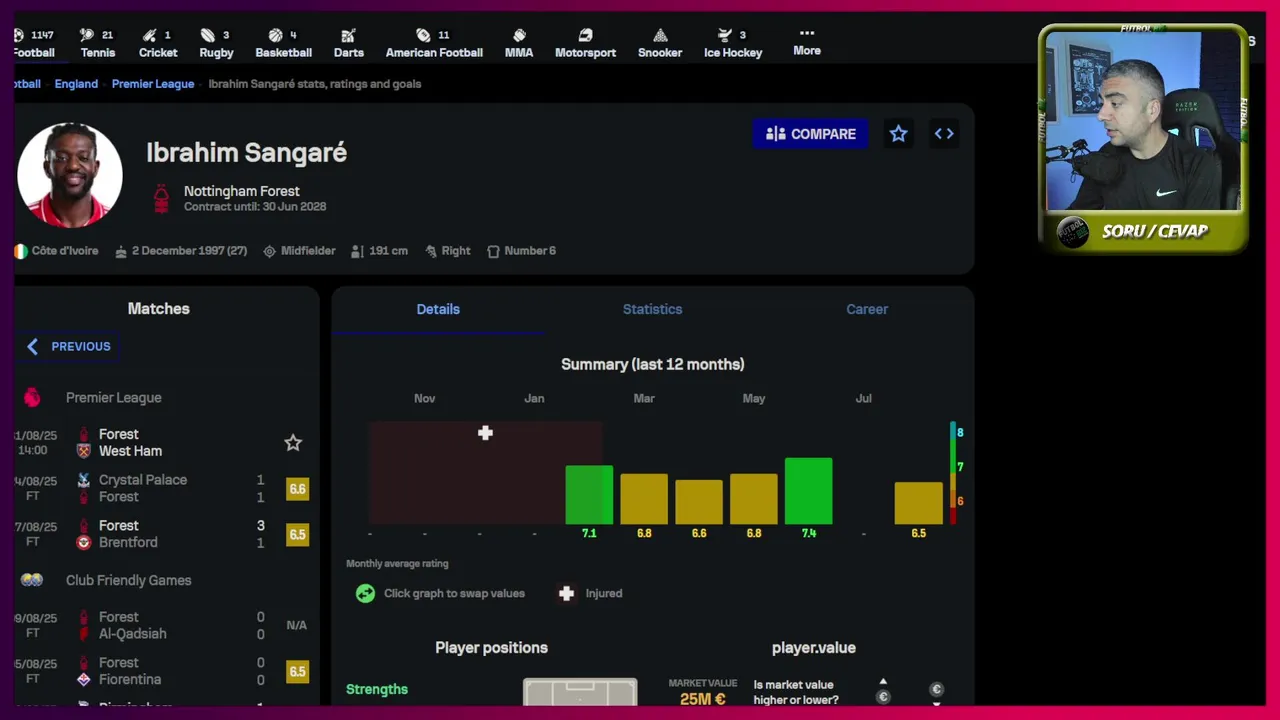Click 6.5 rating for Fiorentina match
Image resolution: width=1280 pixels, height=720 pixels.
click(297, 671)
